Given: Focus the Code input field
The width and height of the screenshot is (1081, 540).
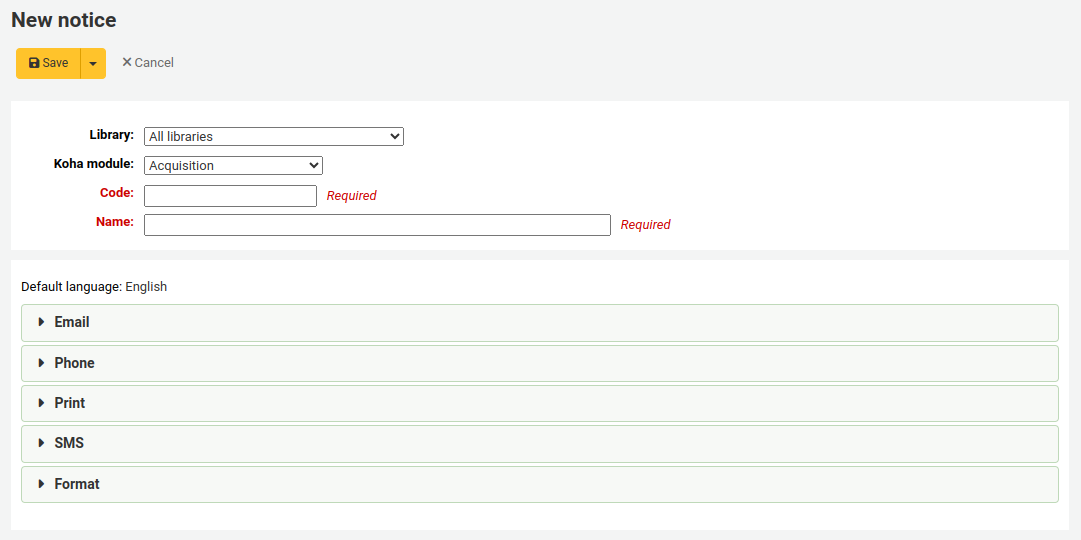Looking at the screenshot, I should [230, 196].
